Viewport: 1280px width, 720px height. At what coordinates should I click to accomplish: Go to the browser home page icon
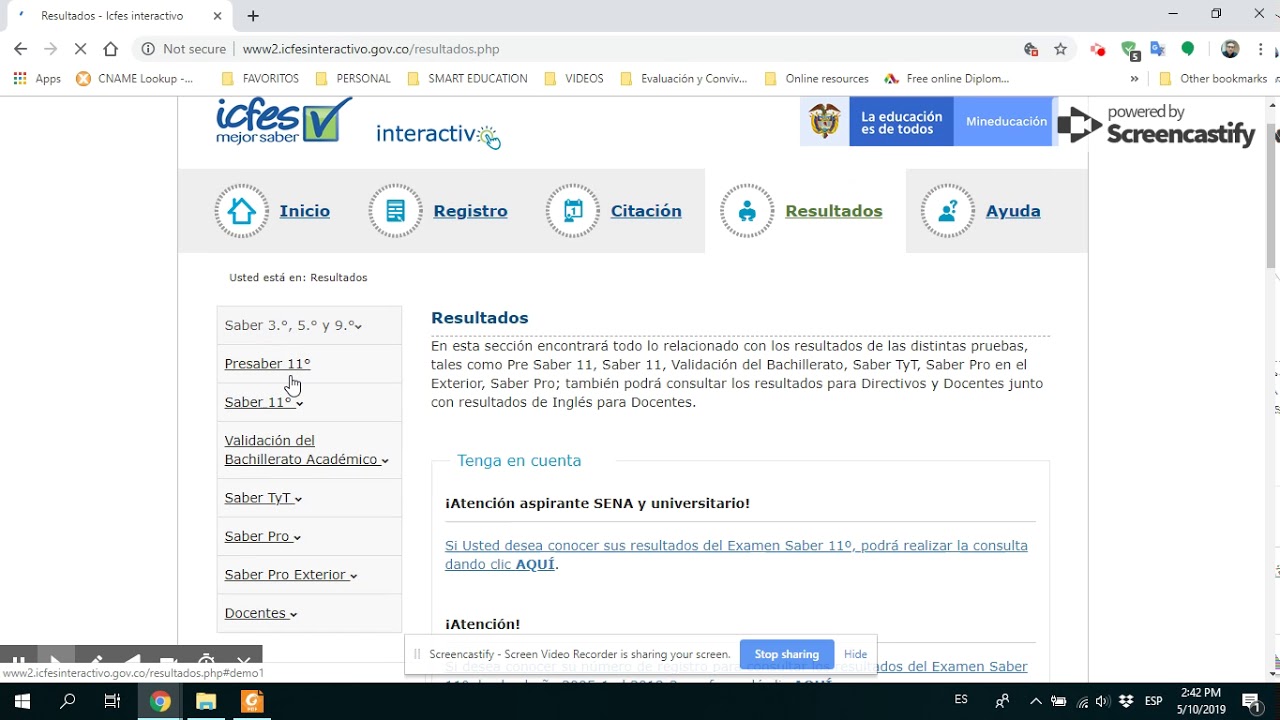[111, 49]
